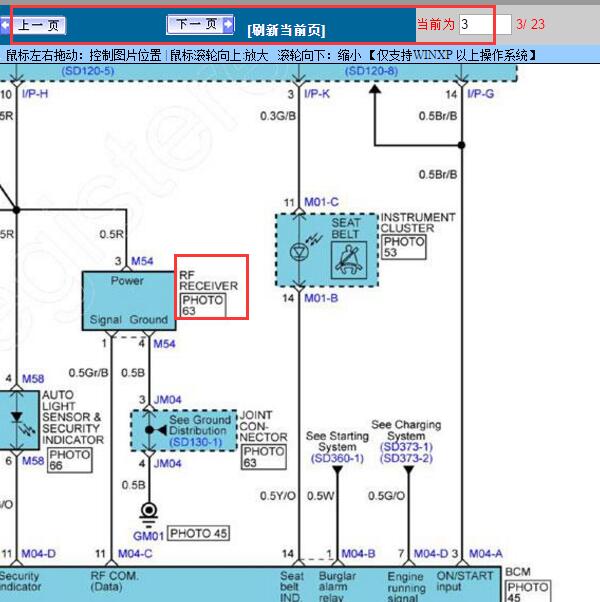Click the M04-A connector label
This screenshot has width=600, height=602.
pyautogui.click(x=486, y=554)
